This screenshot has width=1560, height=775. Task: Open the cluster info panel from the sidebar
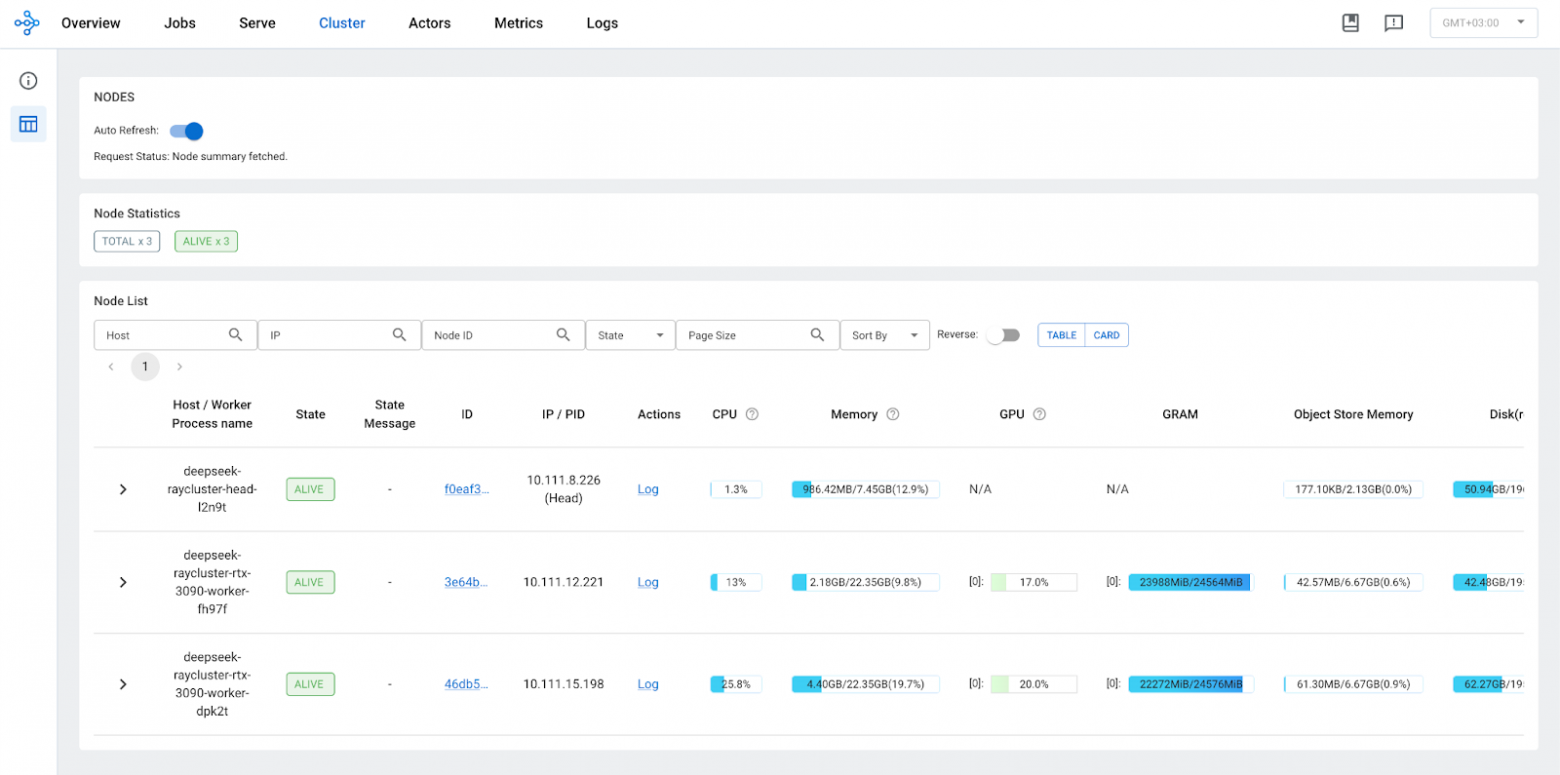coord(27,80)
